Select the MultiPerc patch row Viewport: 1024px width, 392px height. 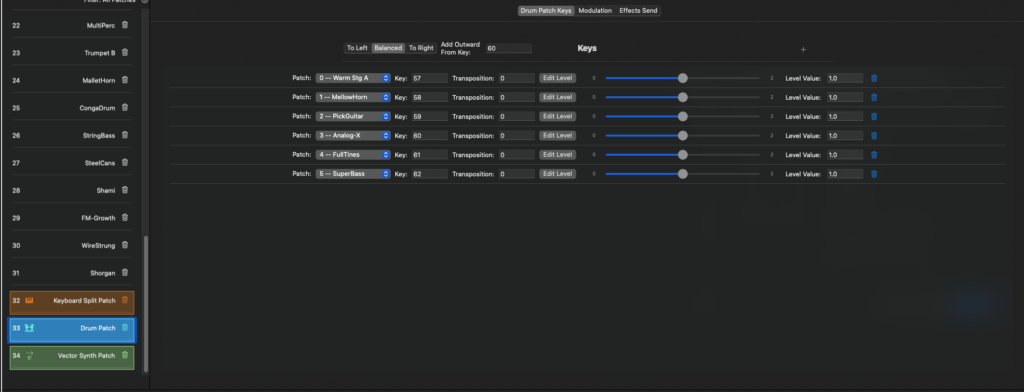[72, 25]
